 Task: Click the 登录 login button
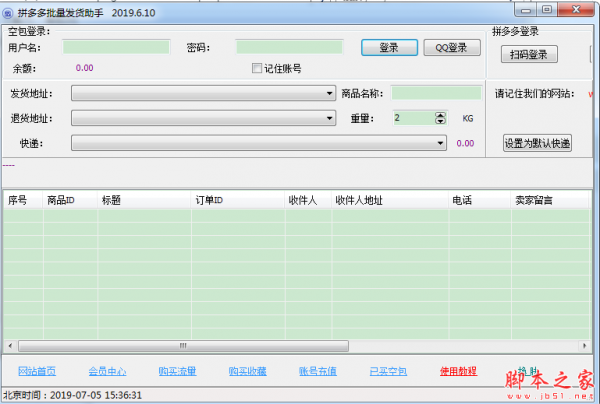(x=389, y=47)
